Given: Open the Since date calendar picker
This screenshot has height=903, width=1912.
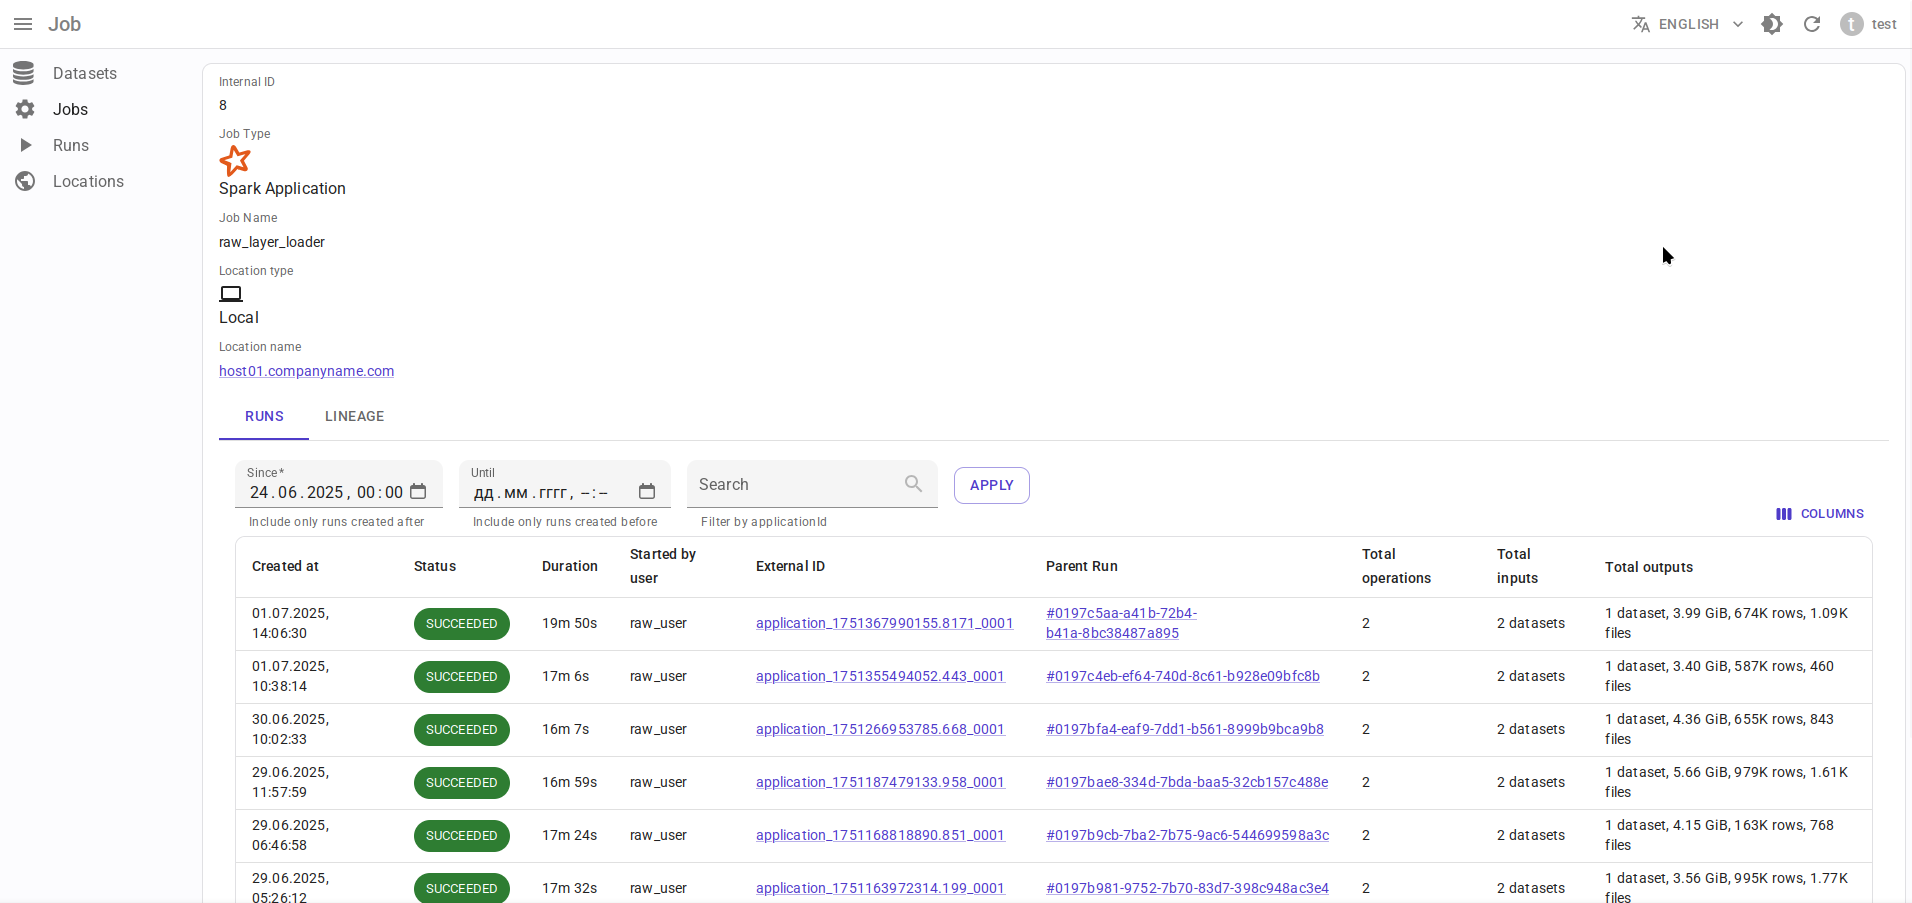Looking at the screenshot, I should 418,492.
